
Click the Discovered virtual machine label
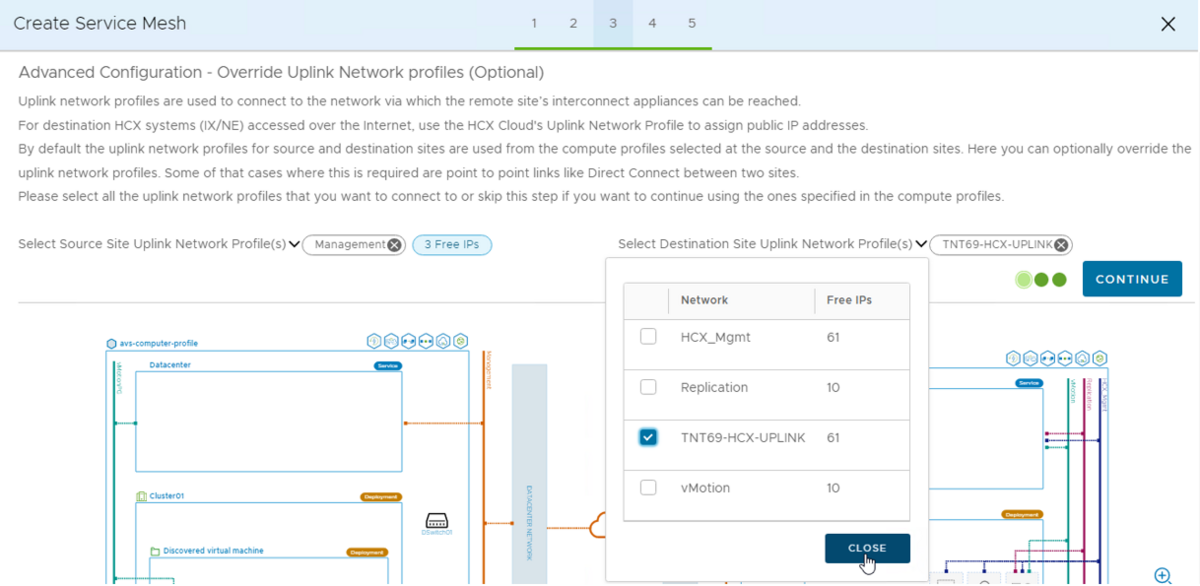click(x=214, y=551)
